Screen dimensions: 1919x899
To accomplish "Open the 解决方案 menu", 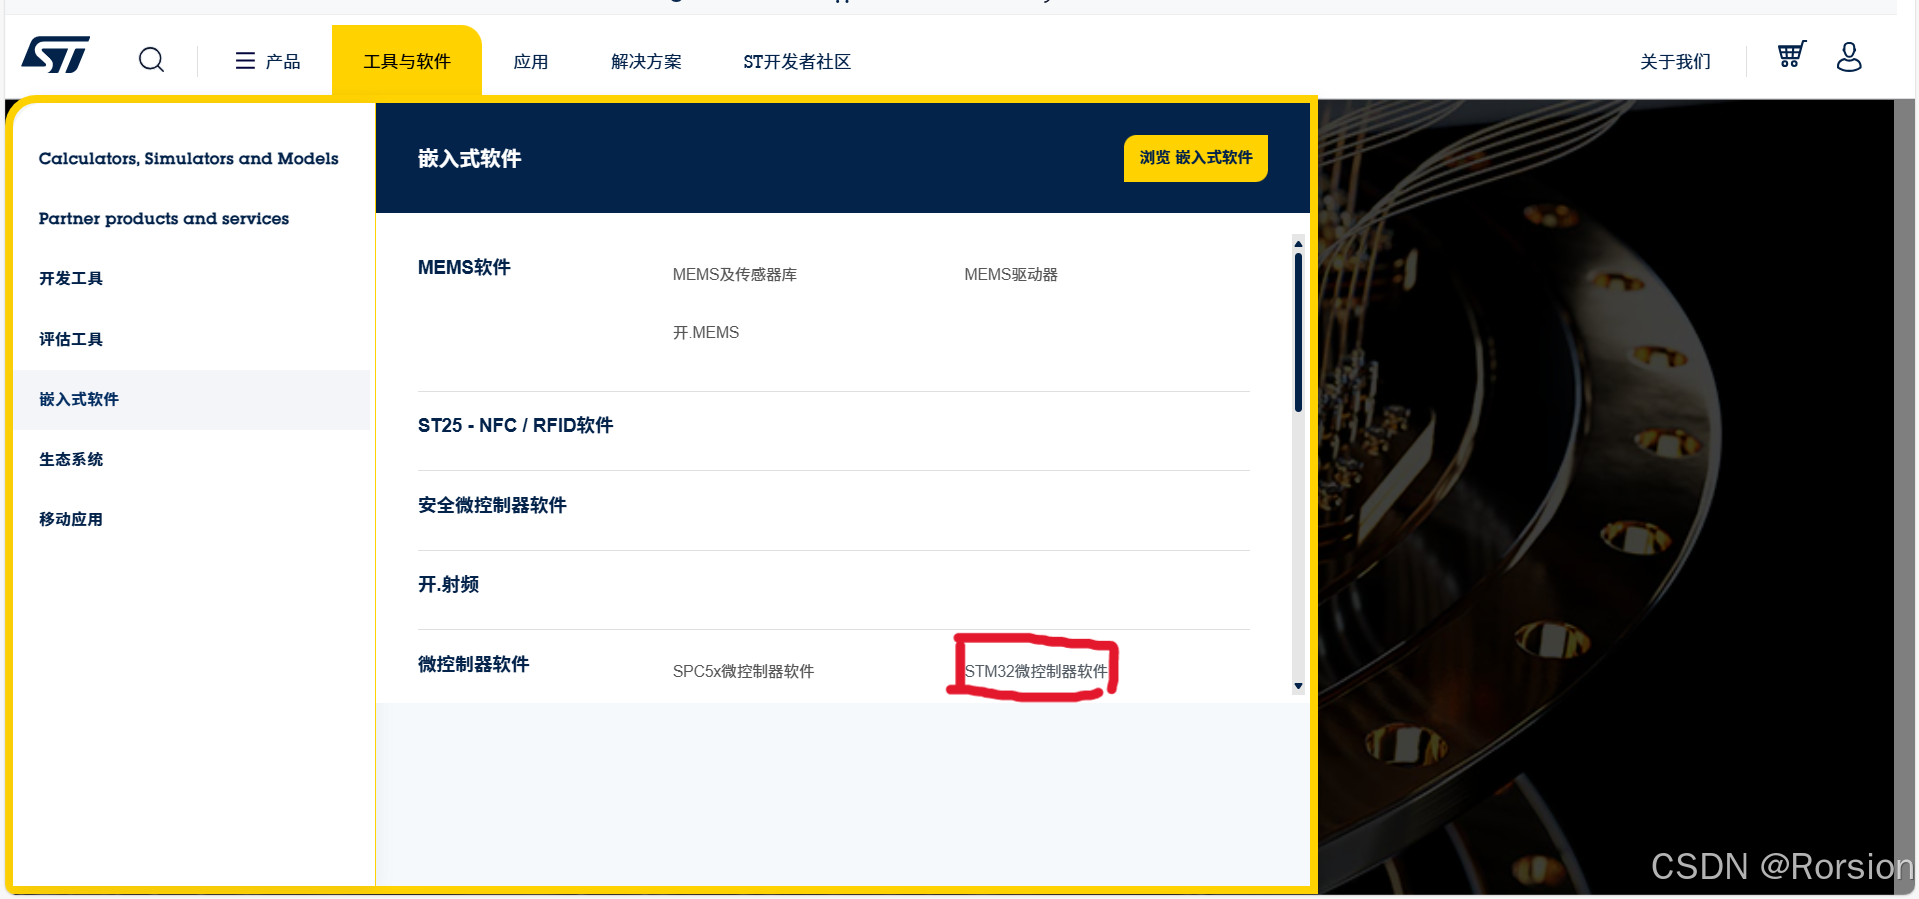I will [646, 61].
